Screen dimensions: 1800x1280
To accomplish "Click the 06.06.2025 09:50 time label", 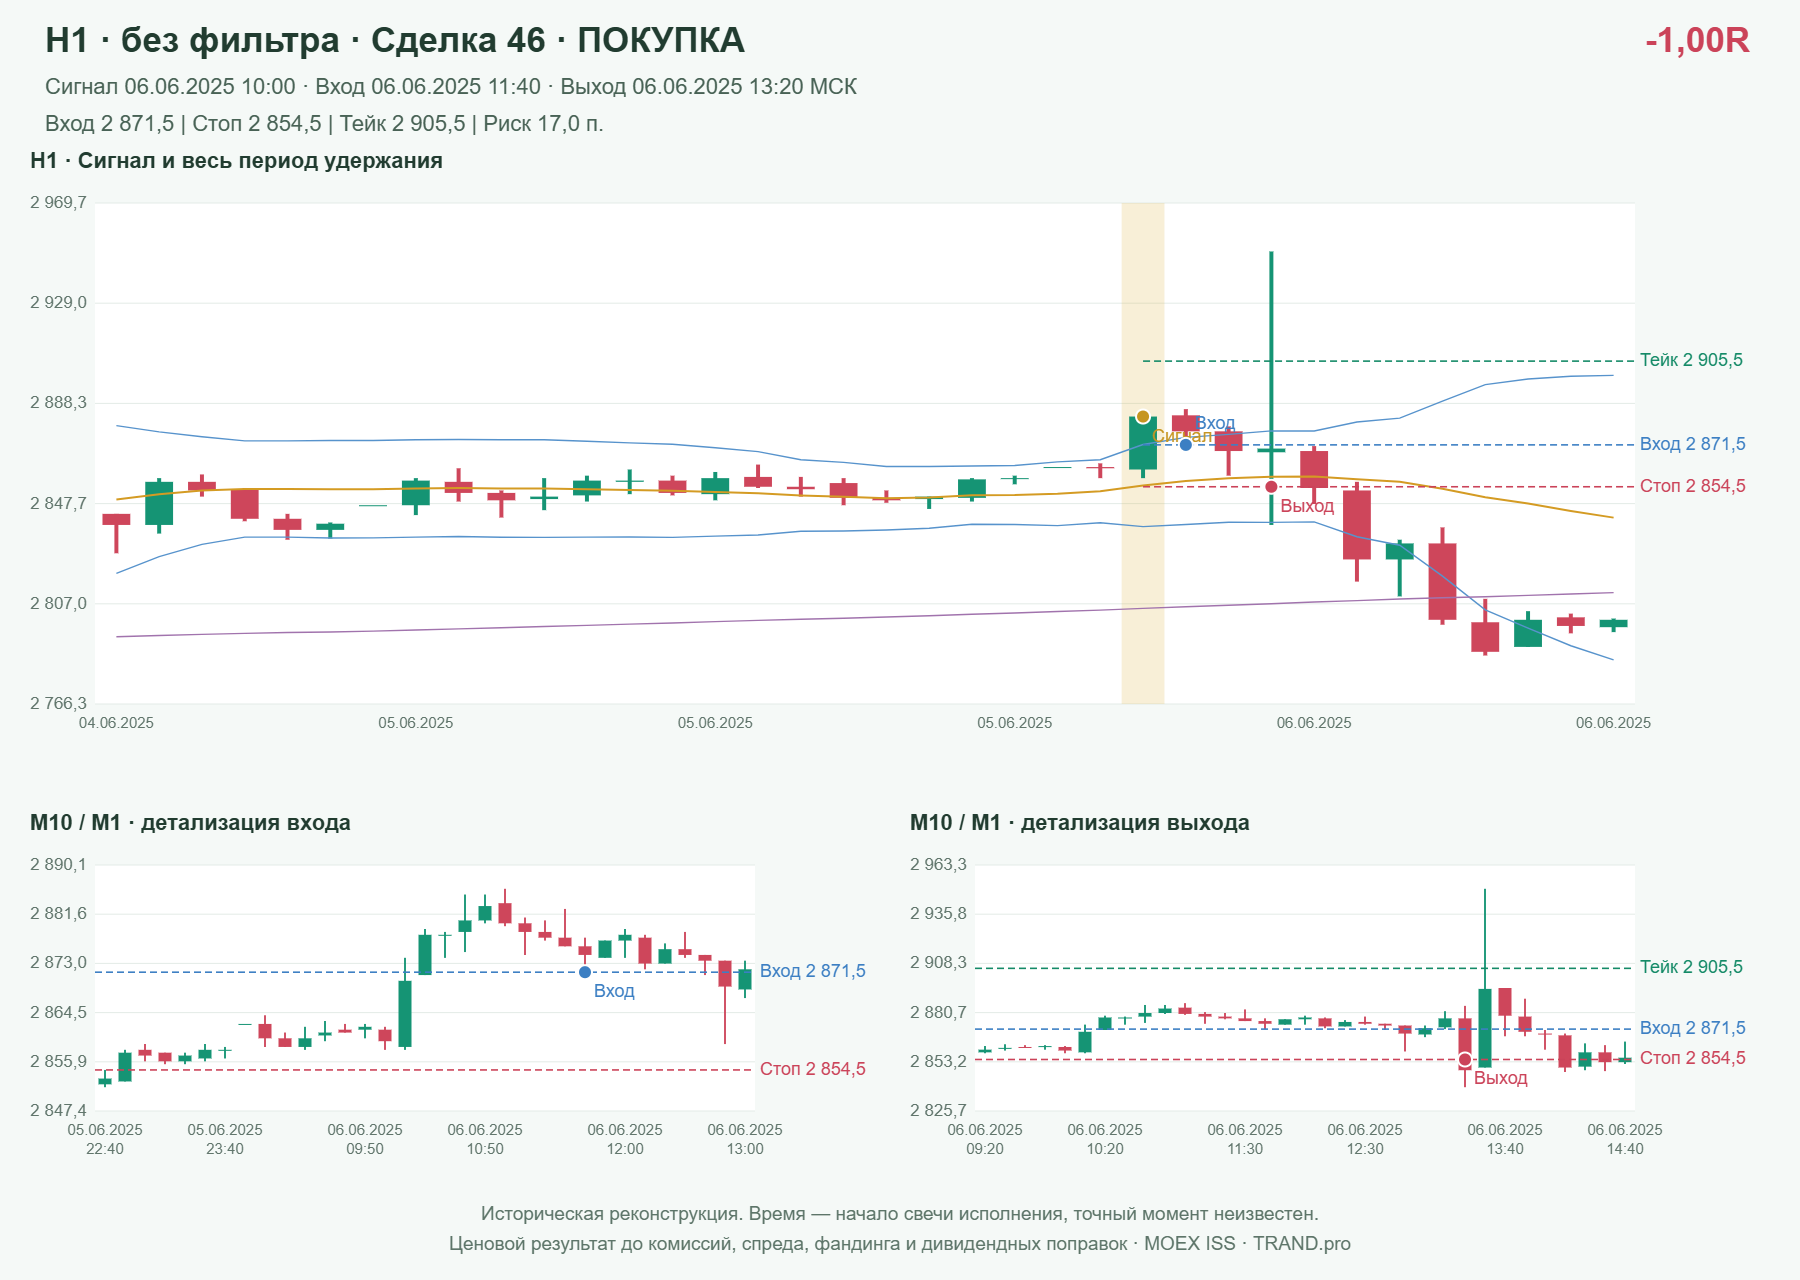I will click(x=365, y=1139).
